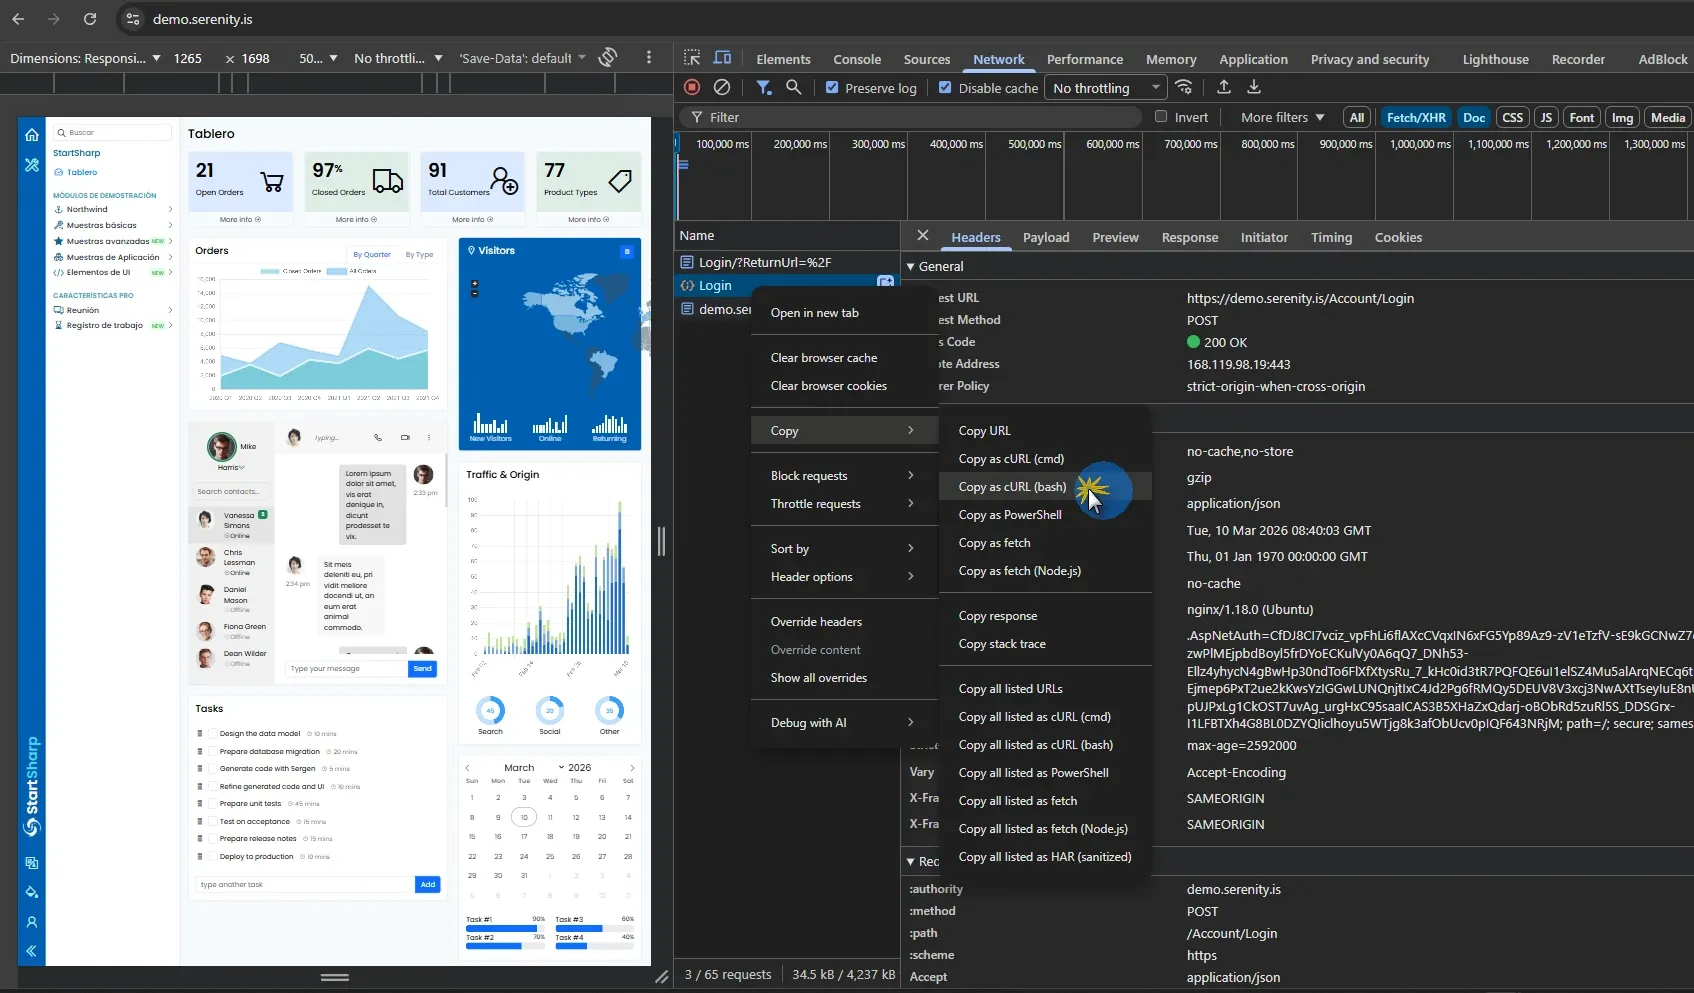Viewport: 1694px width, 993px height.
Task: Click the inspect element picker icon
Action: 692,58
